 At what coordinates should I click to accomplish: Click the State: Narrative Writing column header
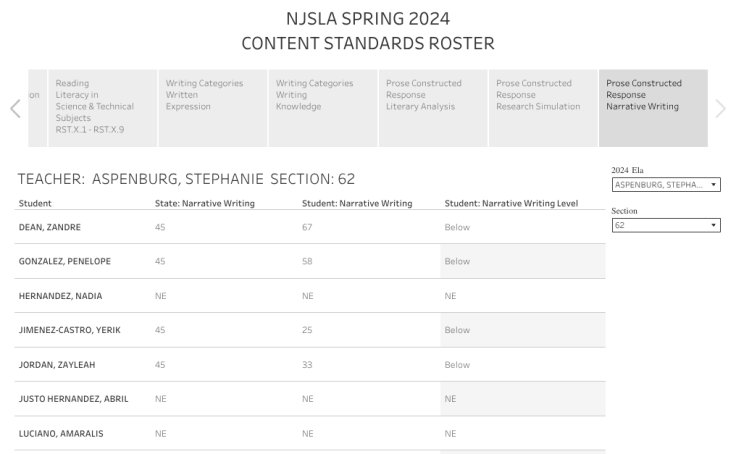pyautogui.click(x=205, y=203)
